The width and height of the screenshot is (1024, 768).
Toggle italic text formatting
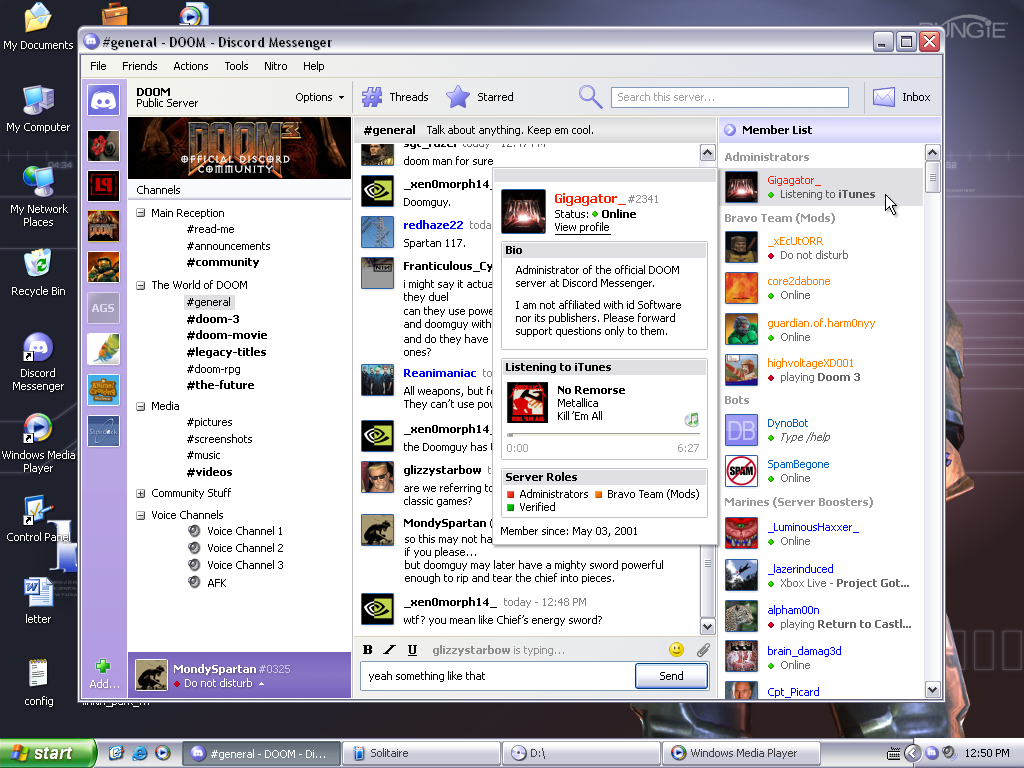[x=390, y=650]
